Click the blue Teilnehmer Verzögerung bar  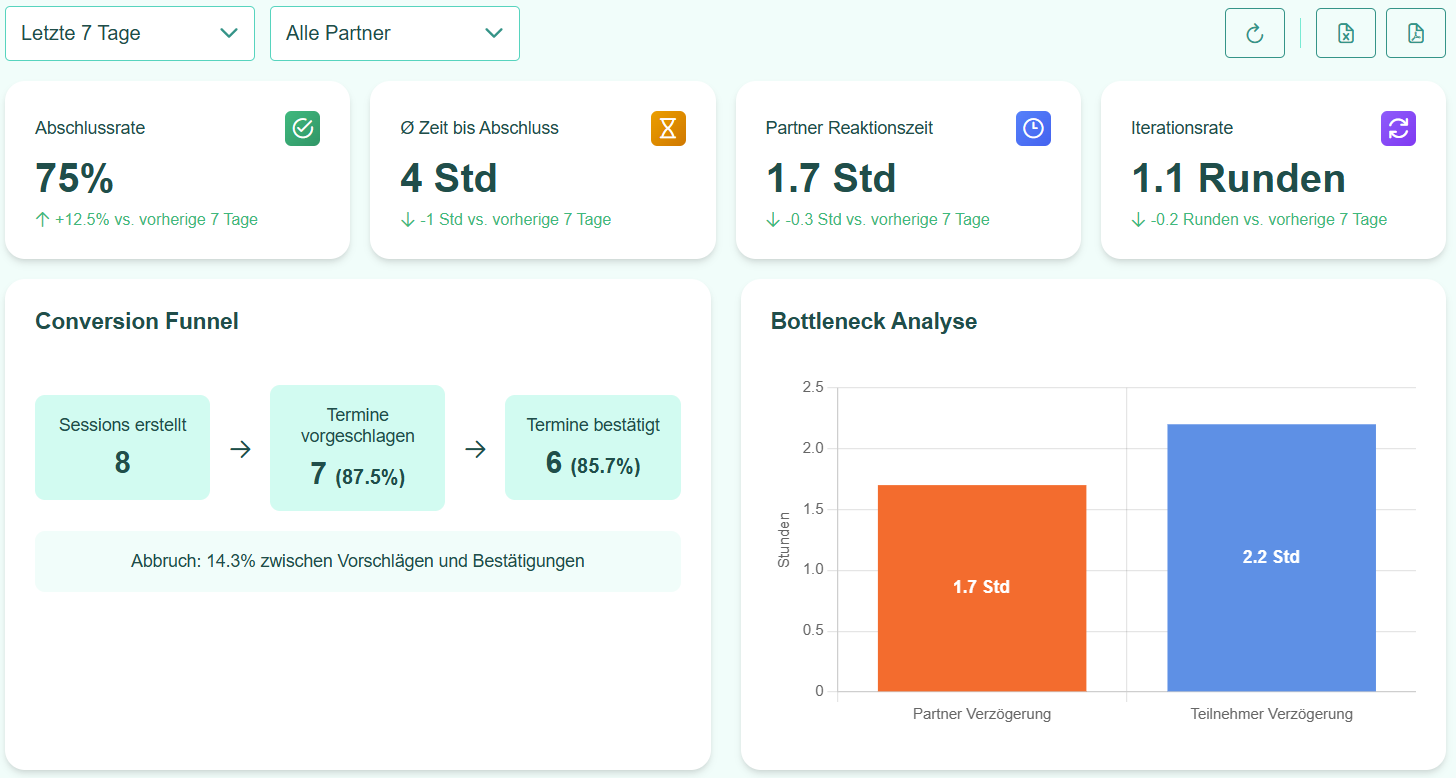point(1271,558)
